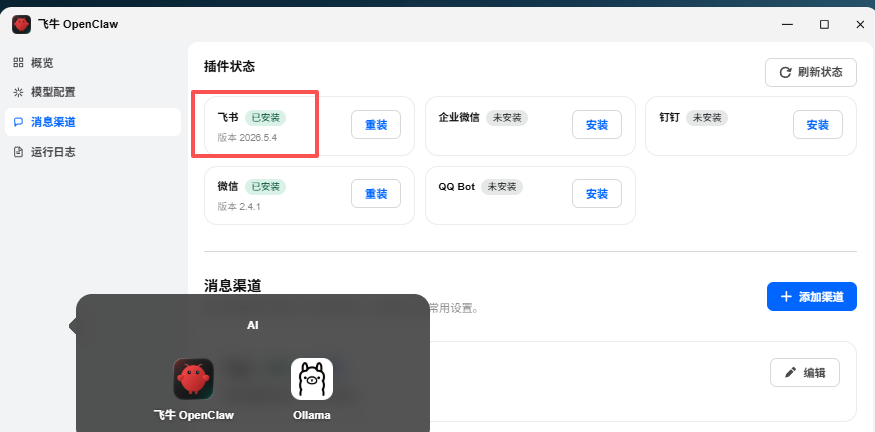Close the 飞牛 OpenClaw window
This screenshot has height=432, width=875.
(x=860, y=25)
